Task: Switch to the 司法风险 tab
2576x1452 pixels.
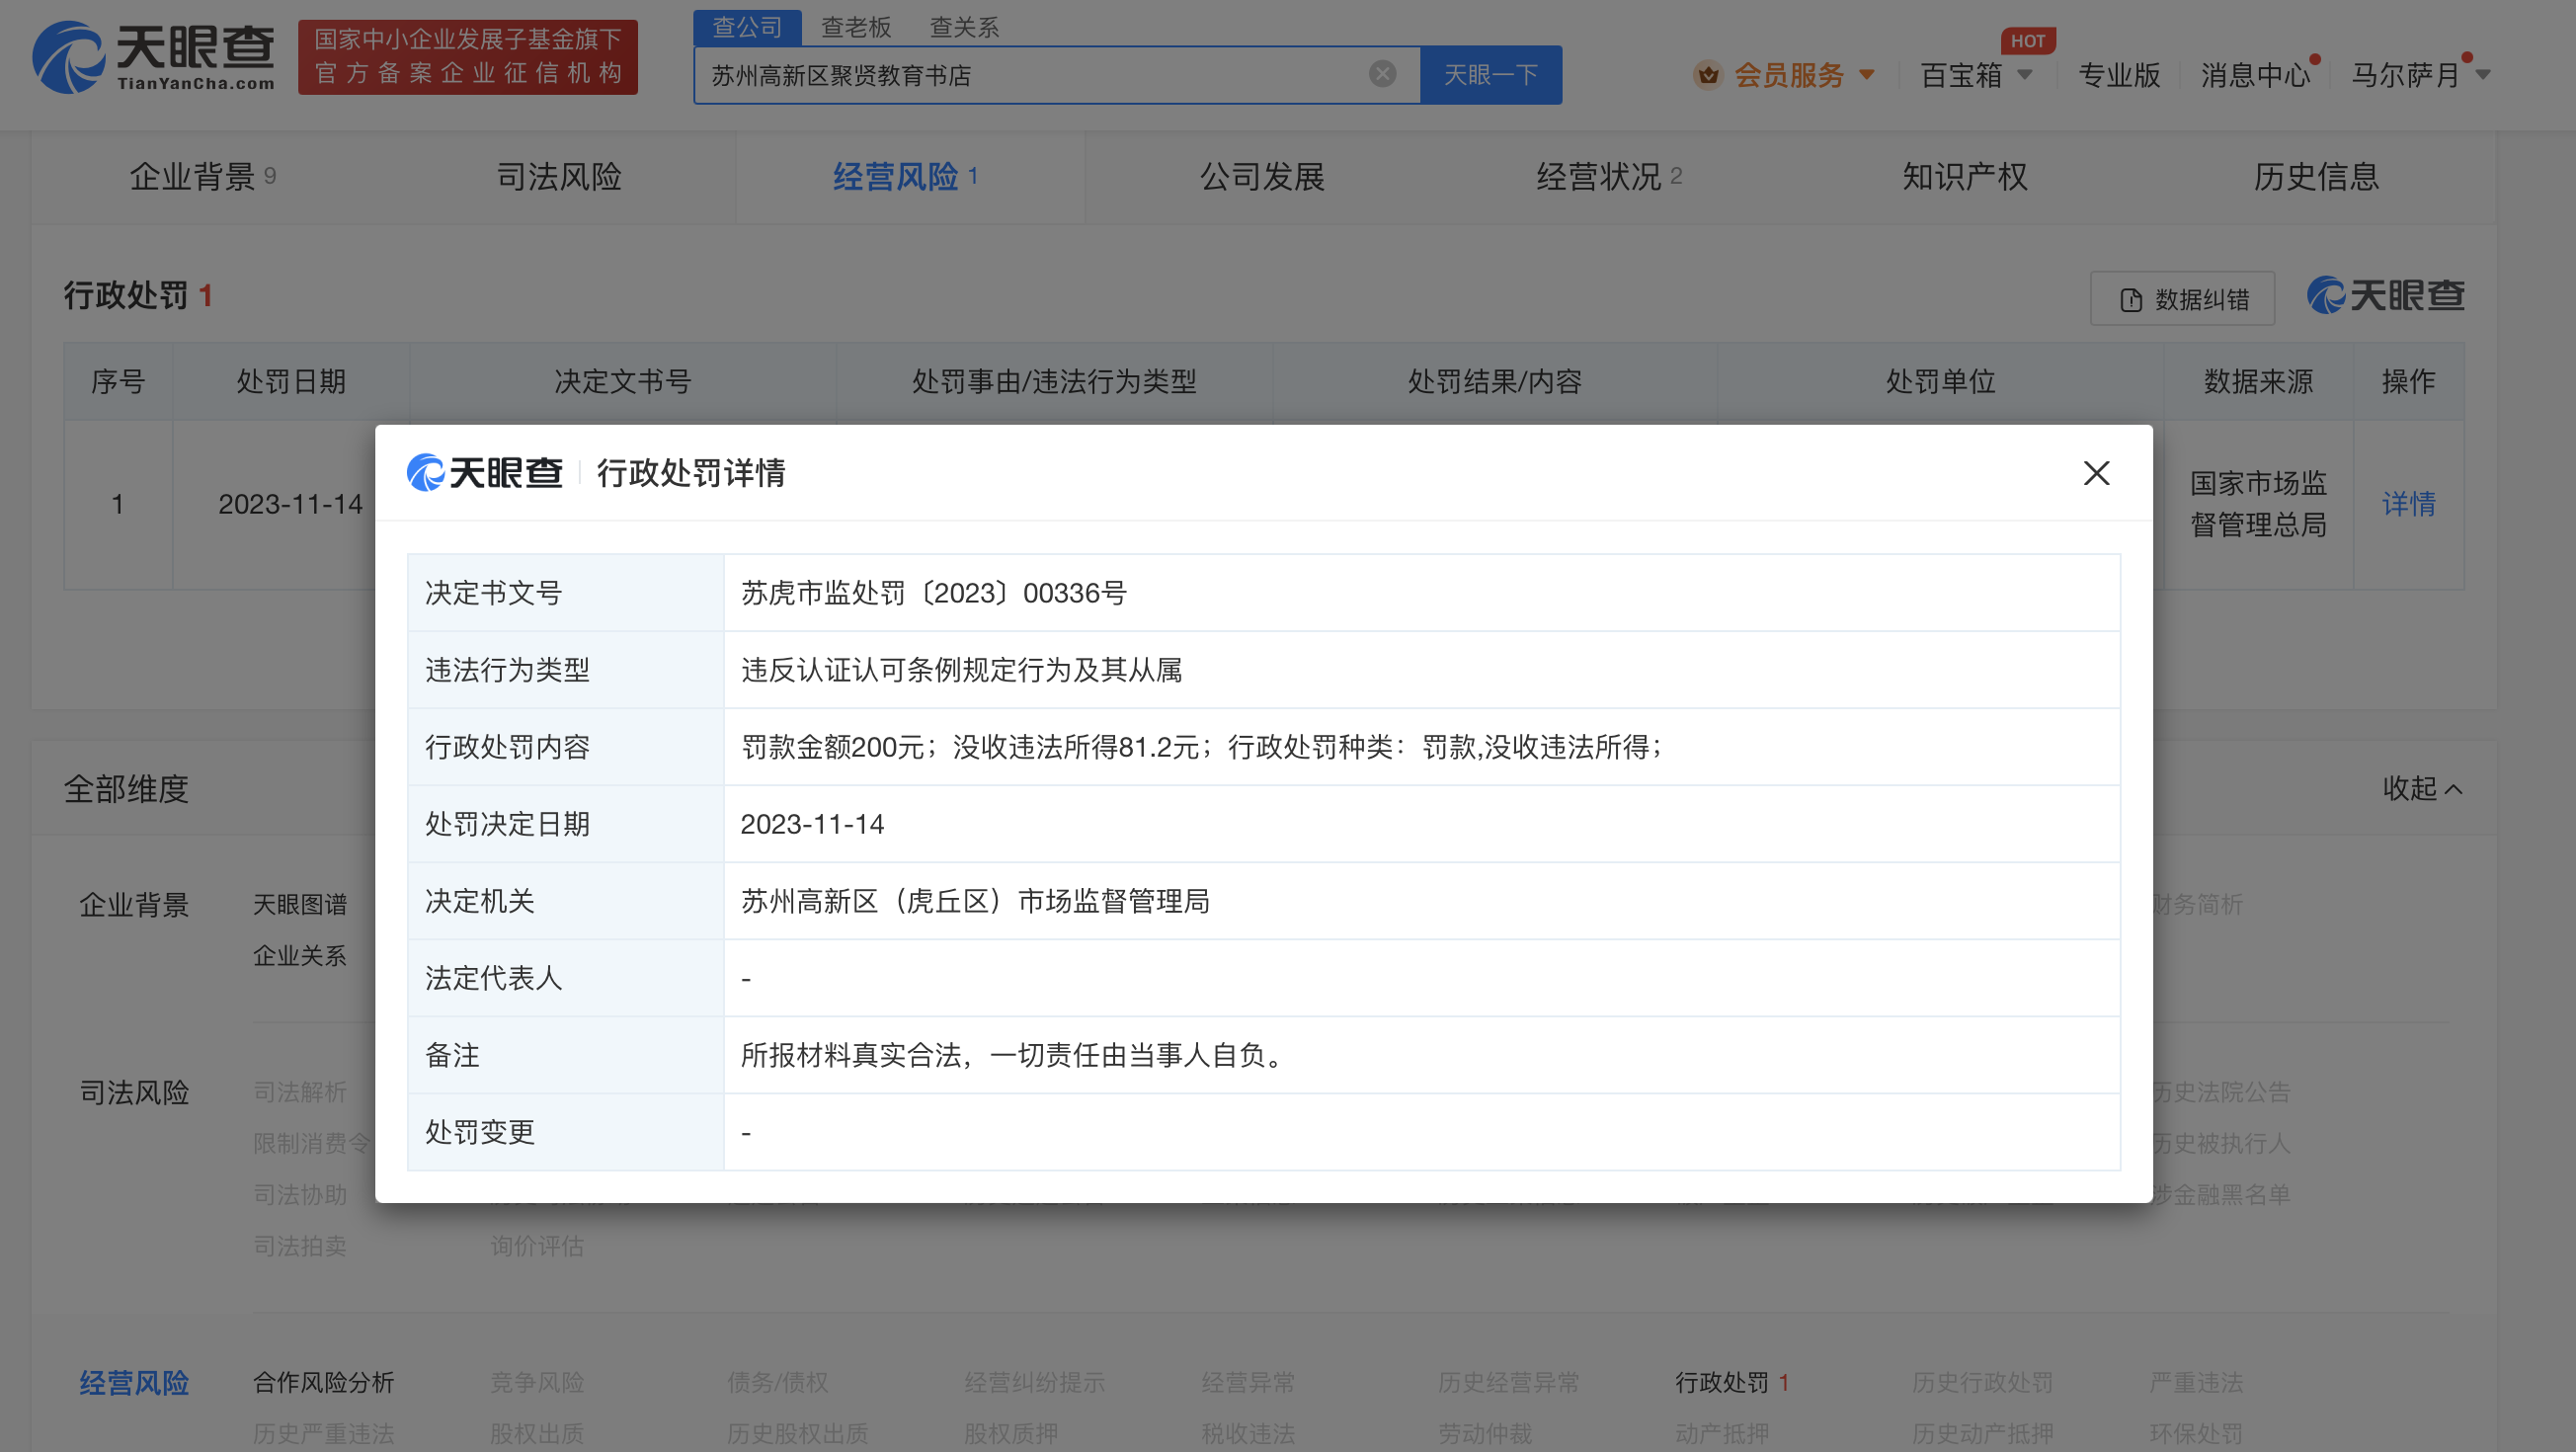Action: click(559, 177)
